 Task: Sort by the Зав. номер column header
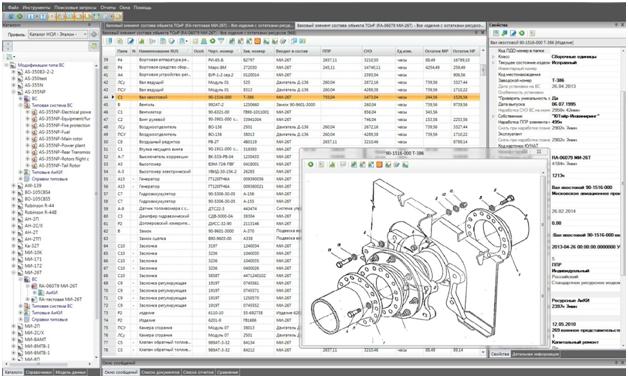click(257, 51)
